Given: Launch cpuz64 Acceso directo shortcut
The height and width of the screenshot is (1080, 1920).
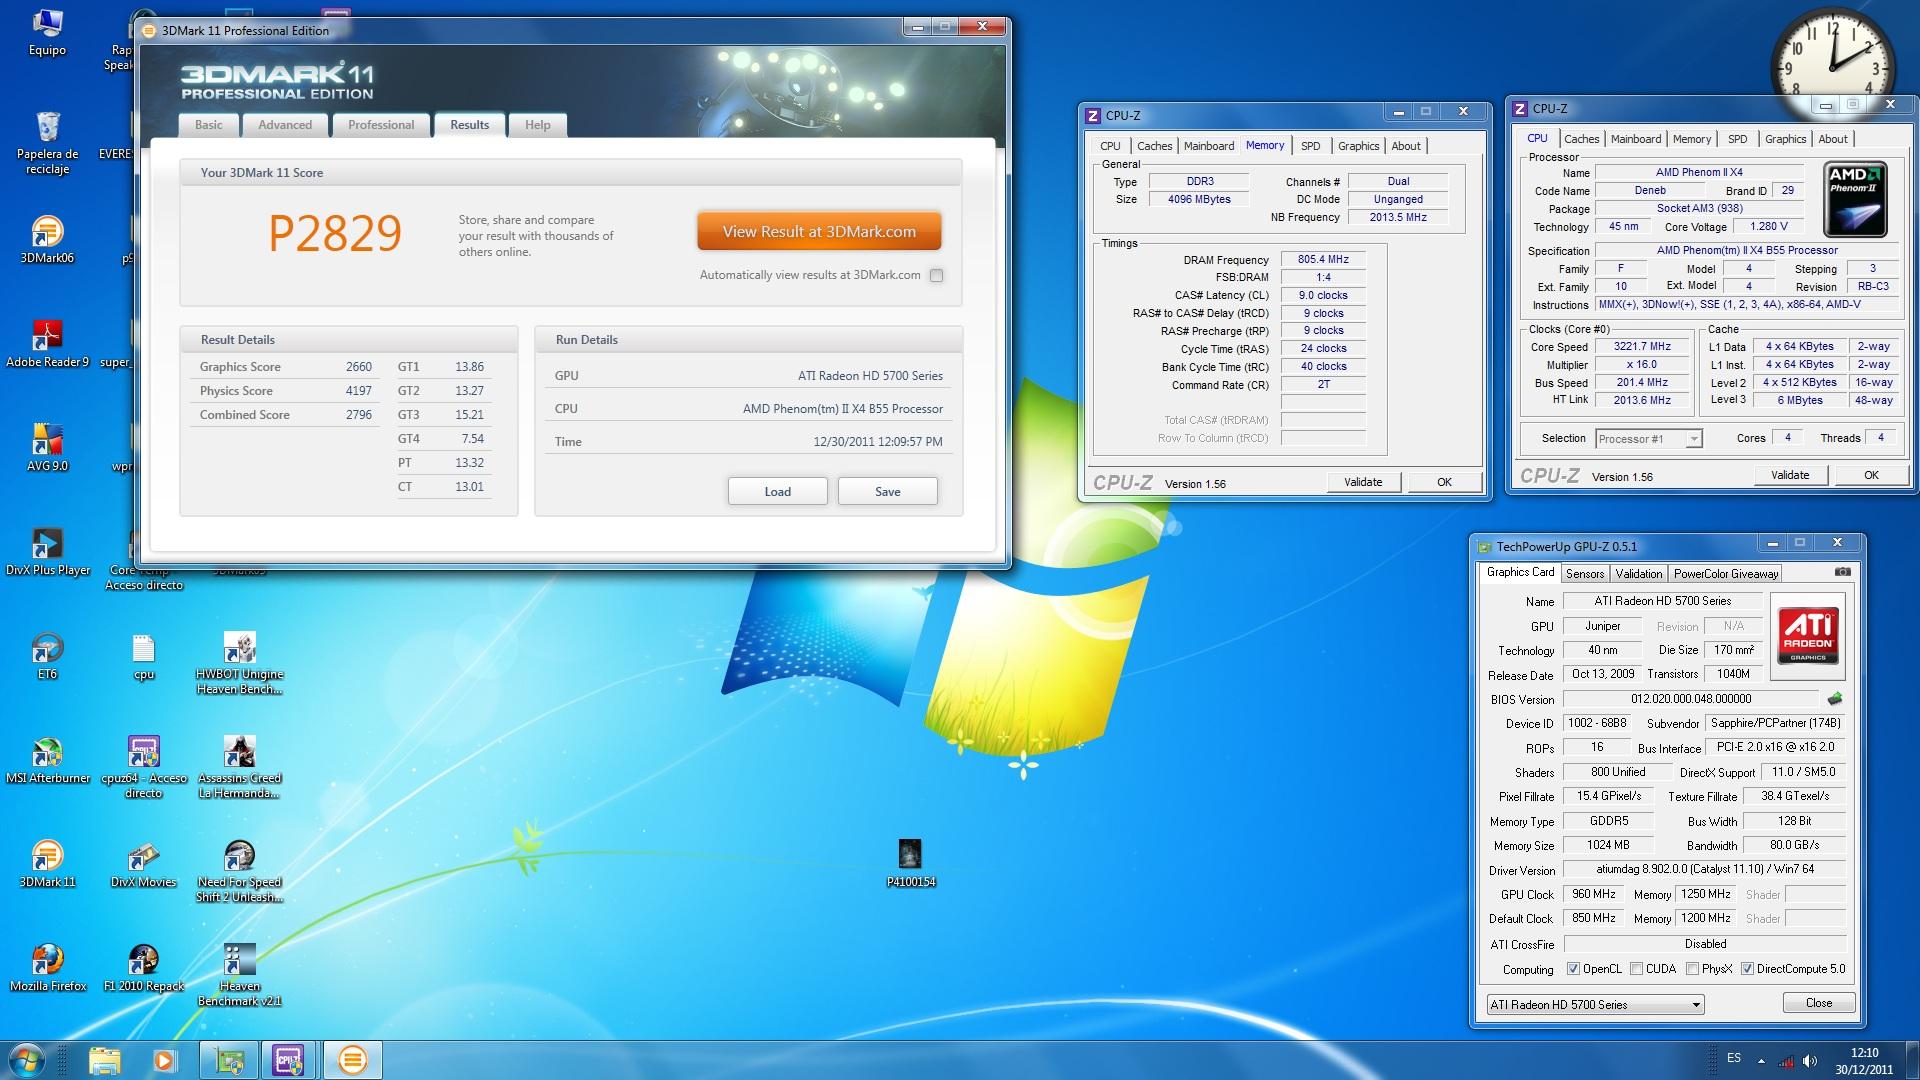Looking at the screenshot, I should [143, 768].
